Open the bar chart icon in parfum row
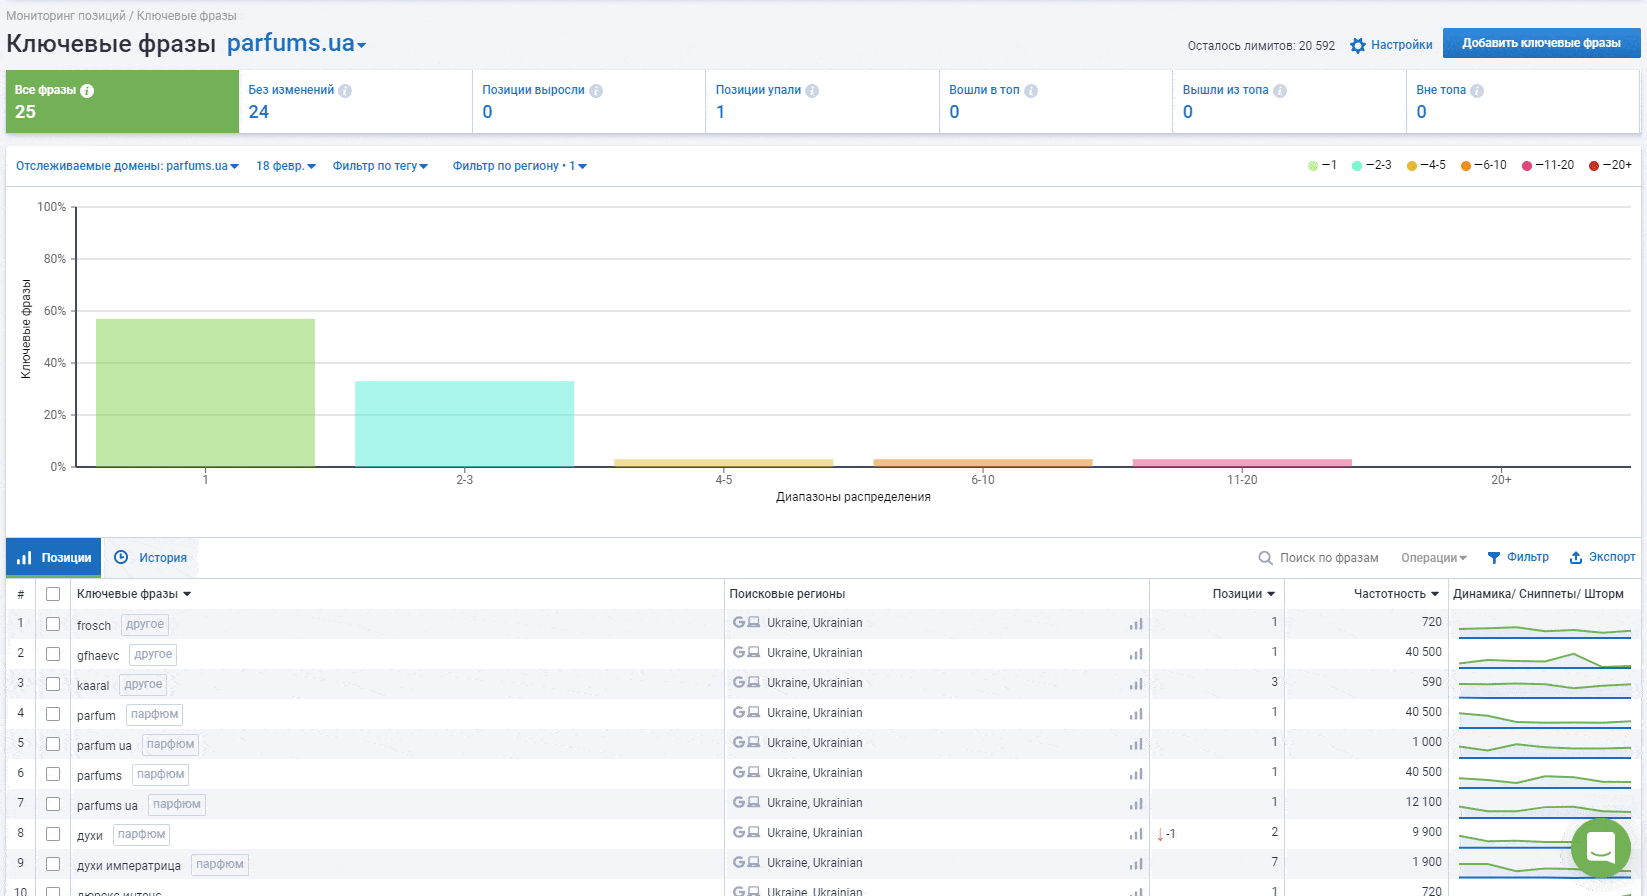Screen dimensions: 1647x896 [1136, 714]
